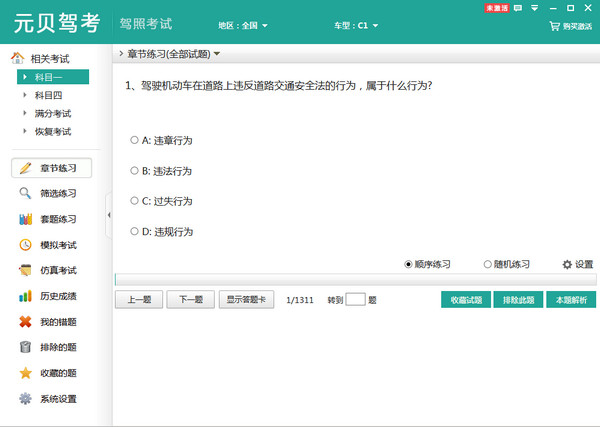
Task: Click the 下一题 button
Action: coord(190,299)
